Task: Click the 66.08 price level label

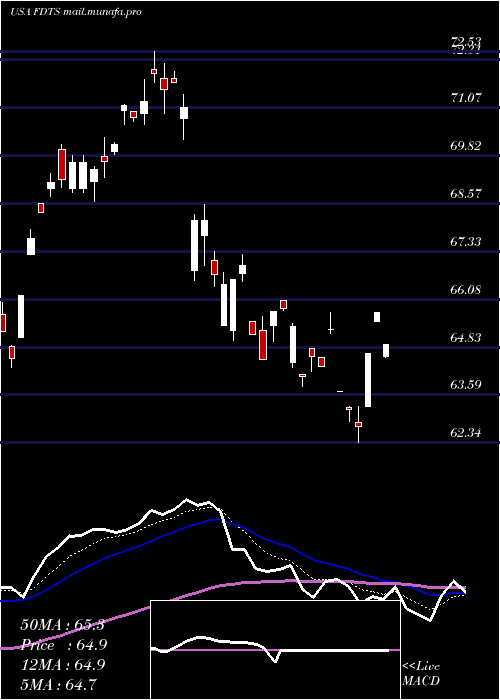Action: [466, 289]
